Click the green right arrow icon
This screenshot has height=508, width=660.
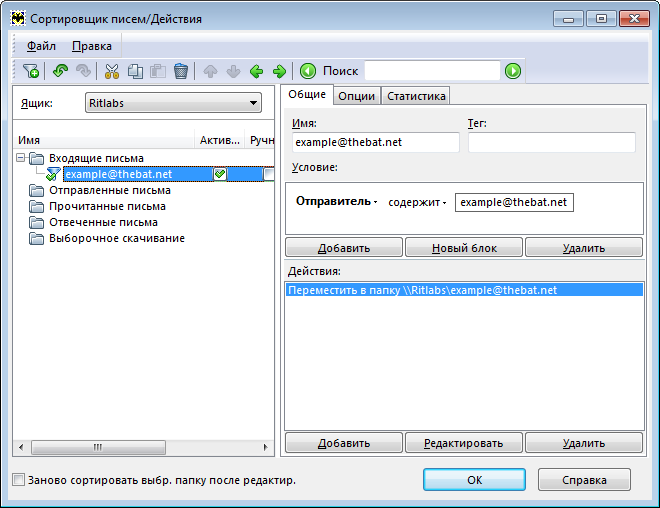[x=279, y=71]
